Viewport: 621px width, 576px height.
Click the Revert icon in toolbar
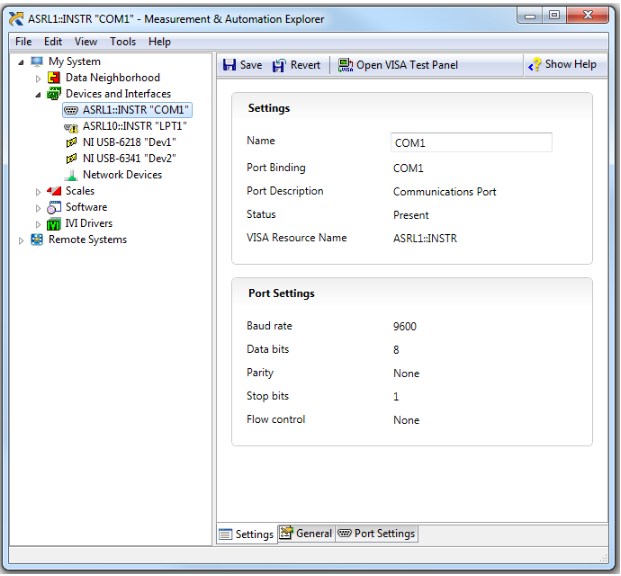[279, 65]
